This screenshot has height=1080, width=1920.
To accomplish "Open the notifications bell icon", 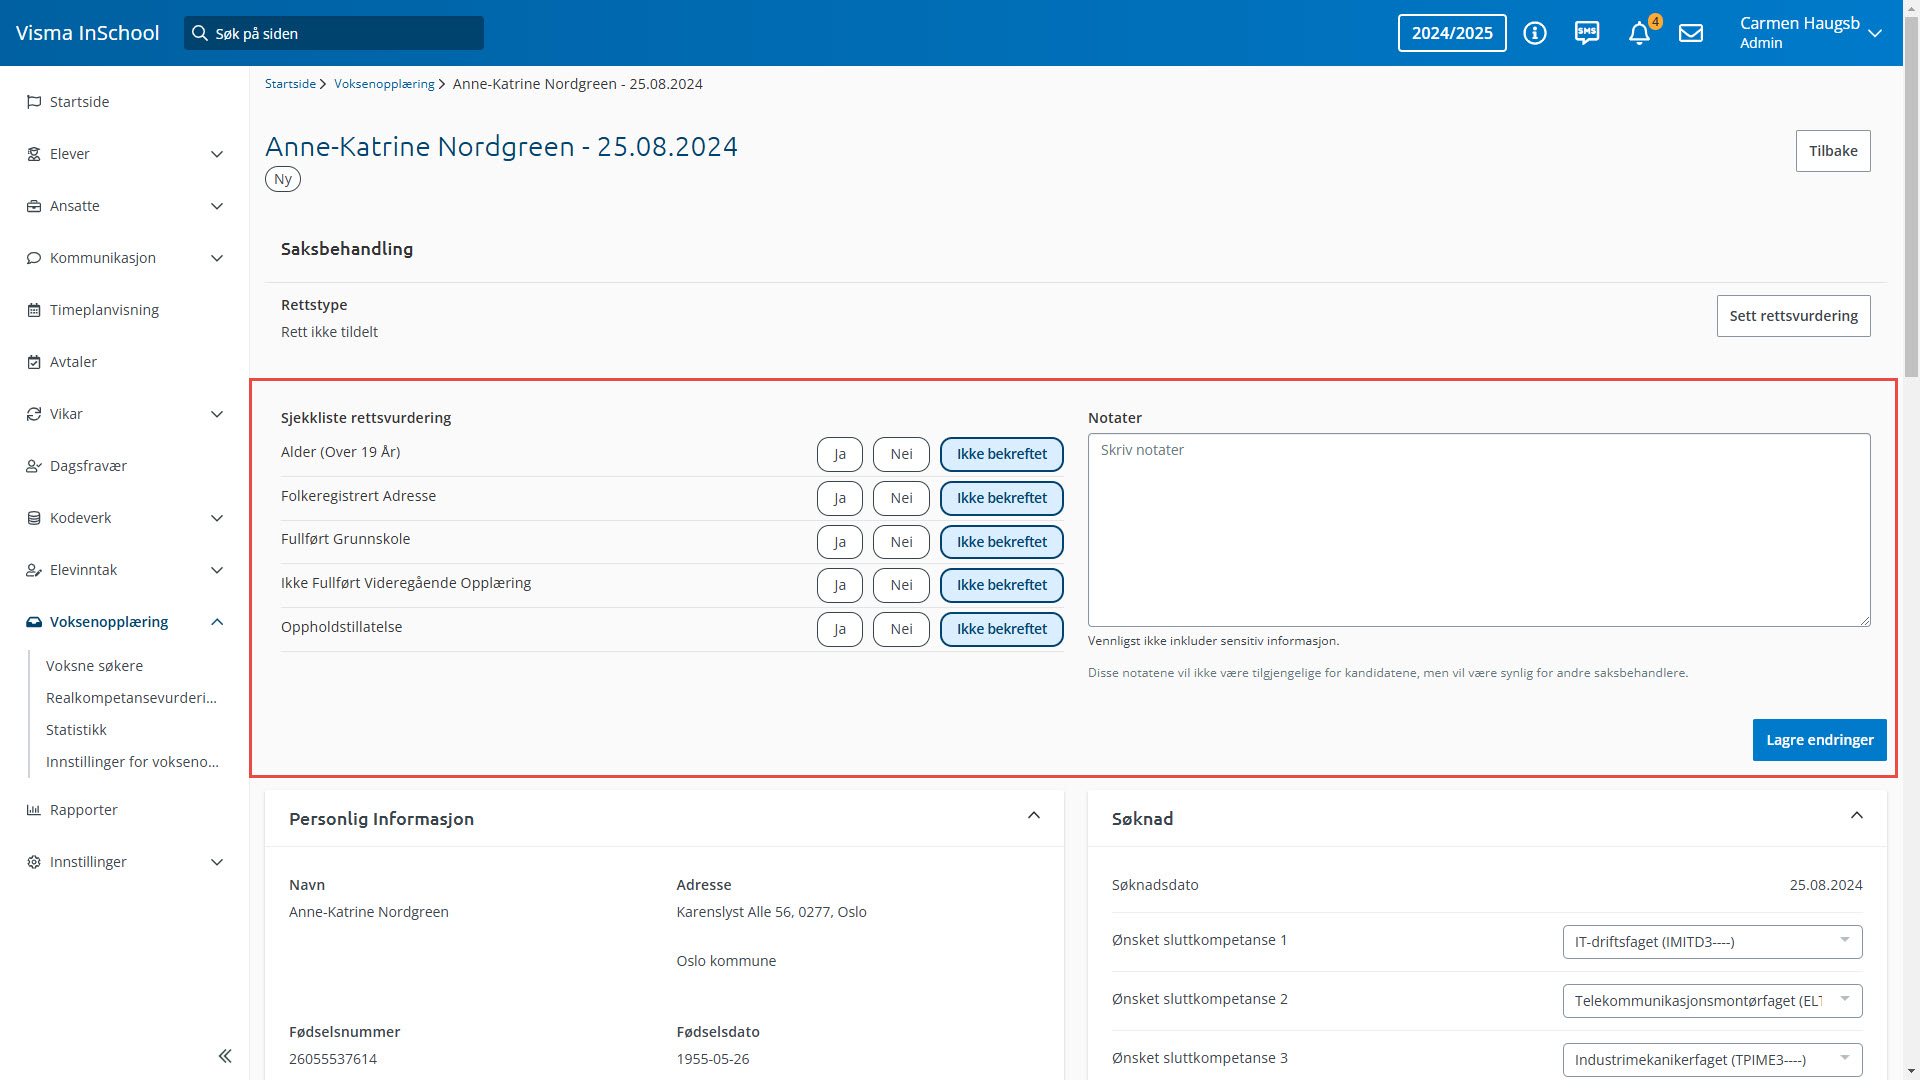I will 1639,33.
